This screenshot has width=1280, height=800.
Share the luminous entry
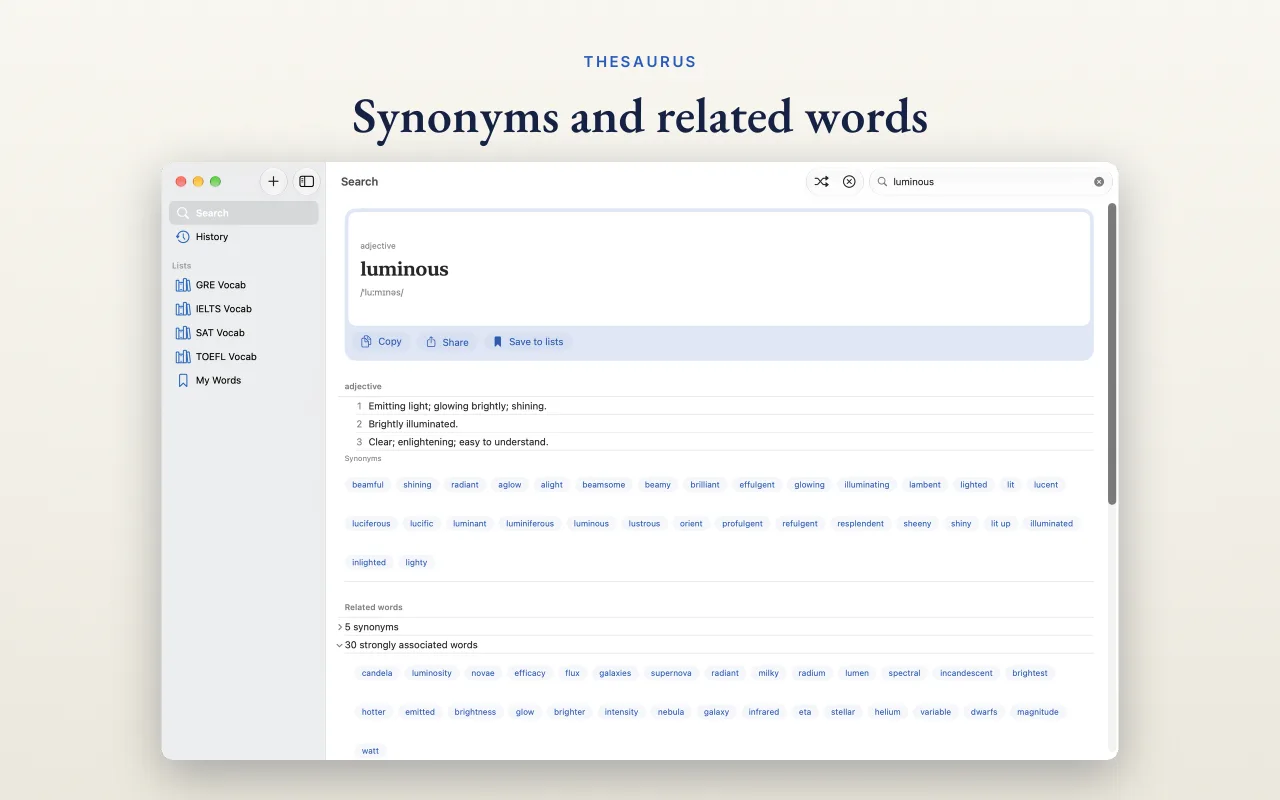(x=447, y=342)
